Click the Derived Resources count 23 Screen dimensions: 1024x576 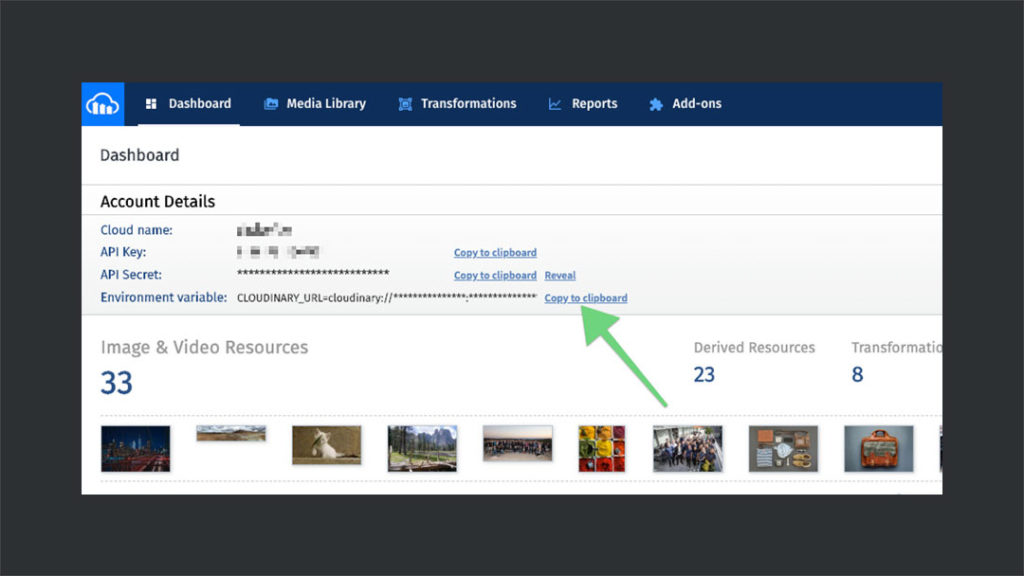click(704, 375)
